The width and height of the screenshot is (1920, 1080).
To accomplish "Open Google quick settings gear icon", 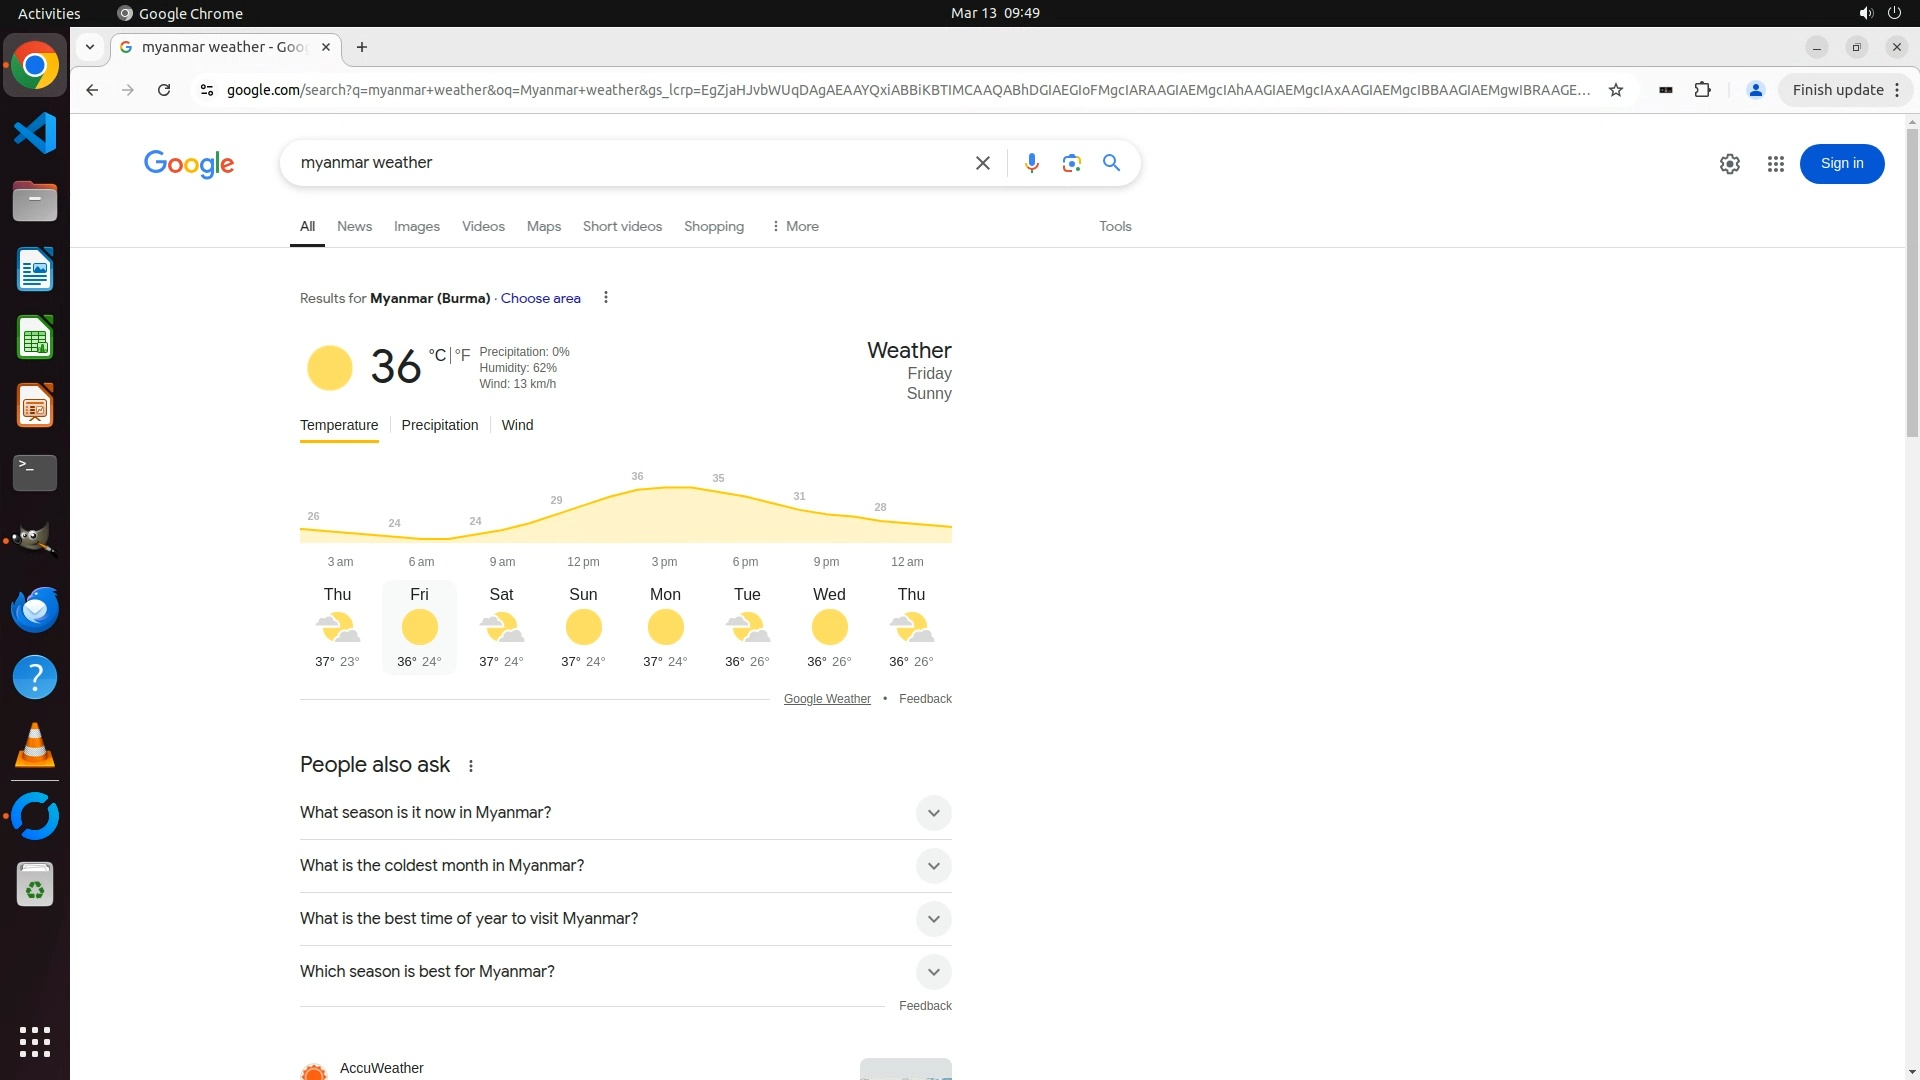I will point(1729,164).
